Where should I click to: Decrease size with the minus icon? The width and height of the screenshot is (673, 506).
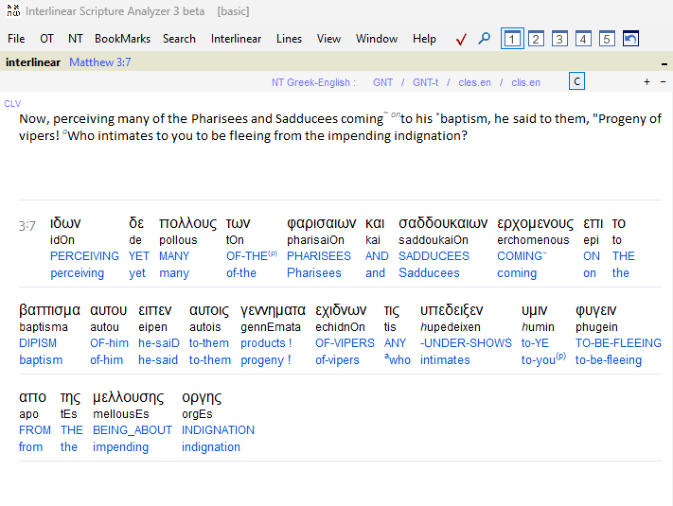[663, 81]
